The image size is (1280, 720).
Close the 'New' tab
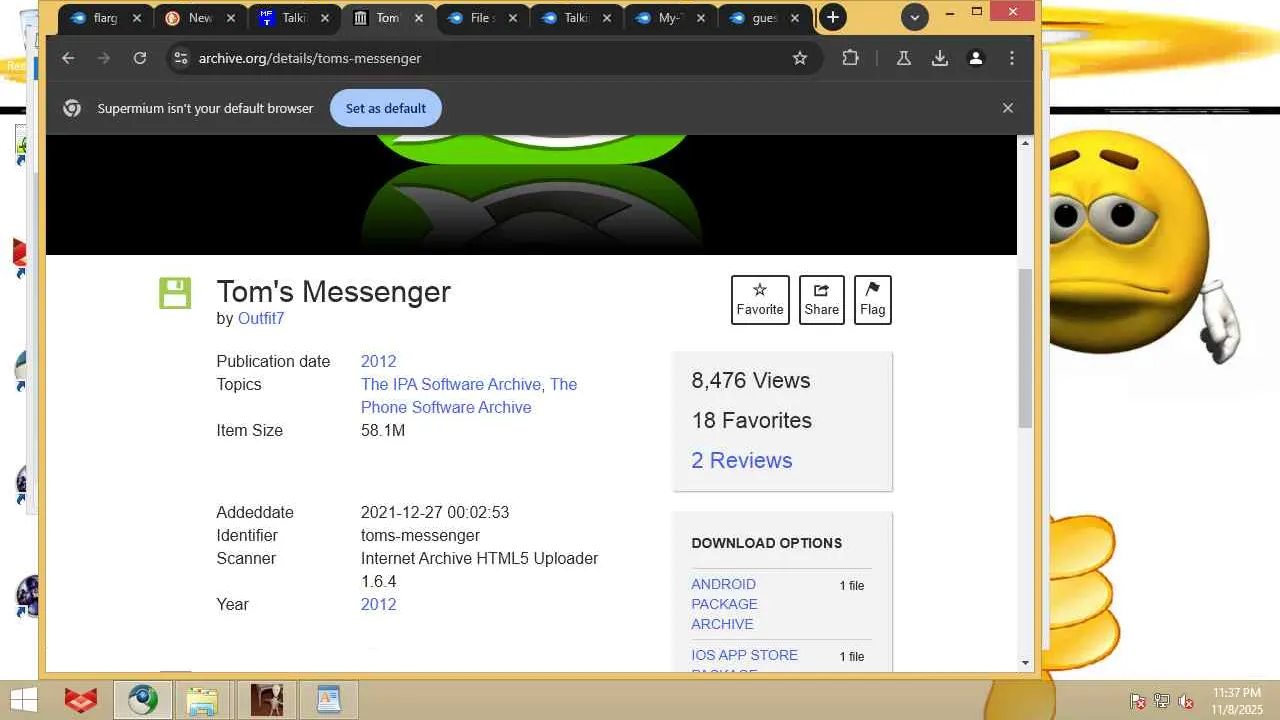[231, 18]
